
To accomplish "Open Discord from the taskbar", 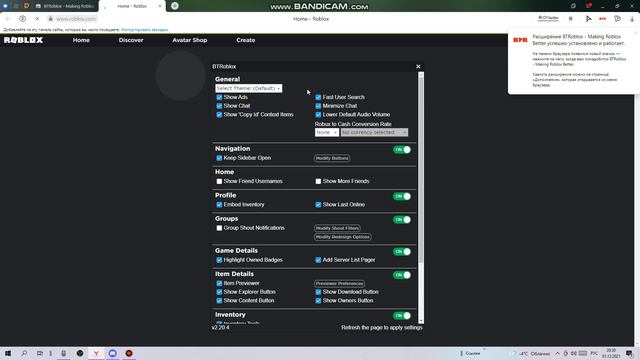I will pyautogui.click(x=113, y=353).
